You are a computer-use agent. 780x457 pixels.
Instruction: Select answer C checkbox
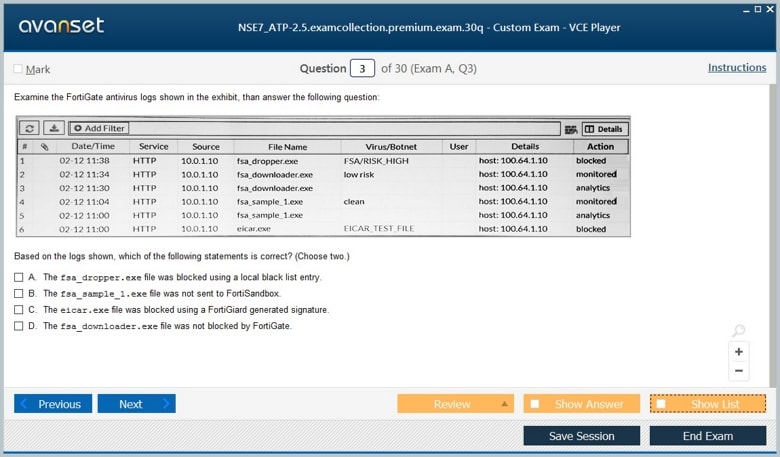[18, 310]
